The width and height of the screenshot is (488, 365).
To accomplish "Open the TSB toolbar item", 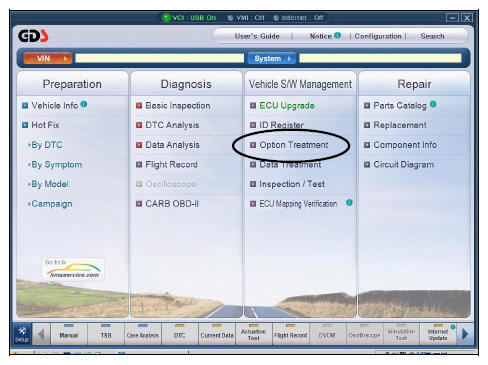I will (106, 334).
